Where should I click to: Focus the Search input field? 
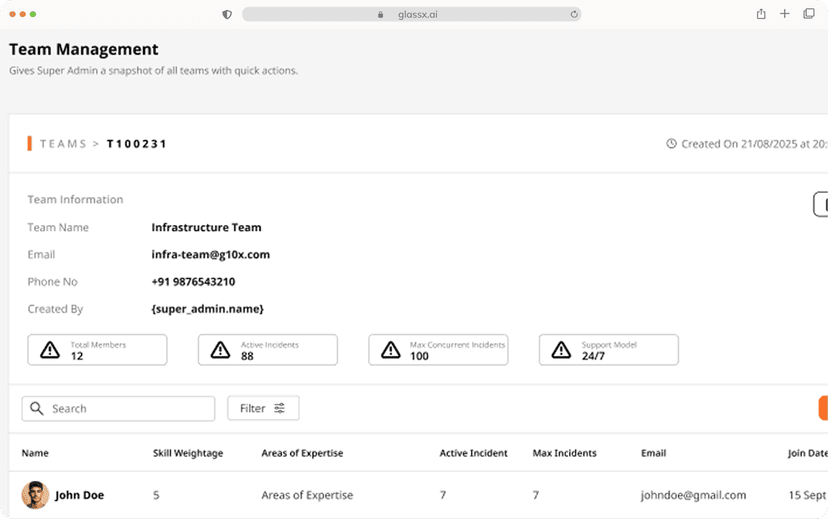(118, 409)
